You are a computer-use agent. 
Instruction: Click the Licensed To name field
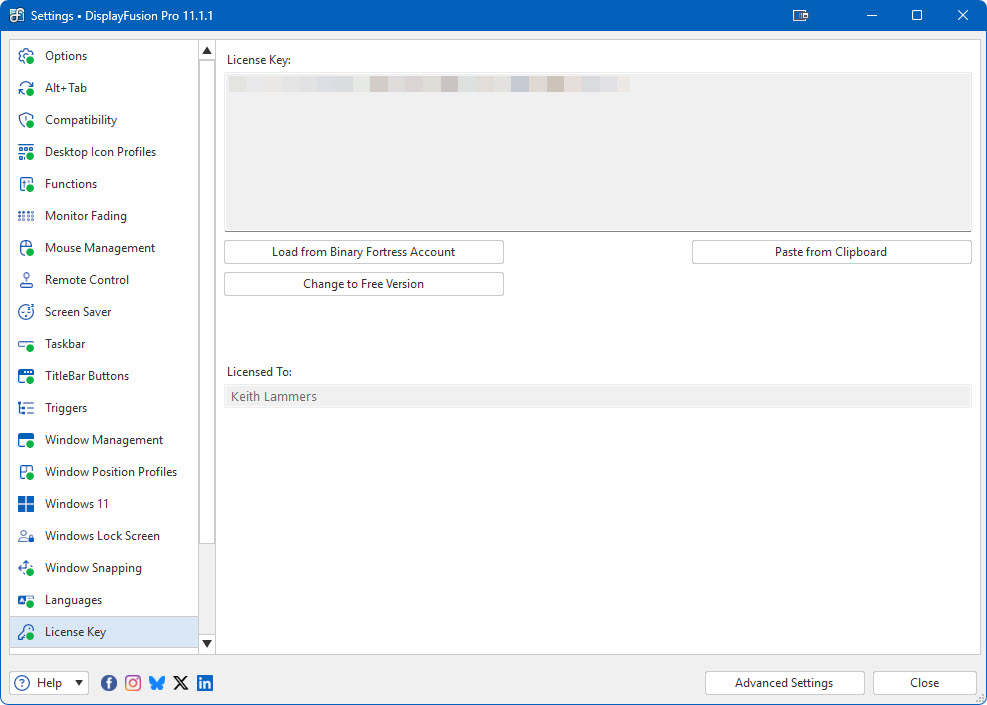(598, 397)
